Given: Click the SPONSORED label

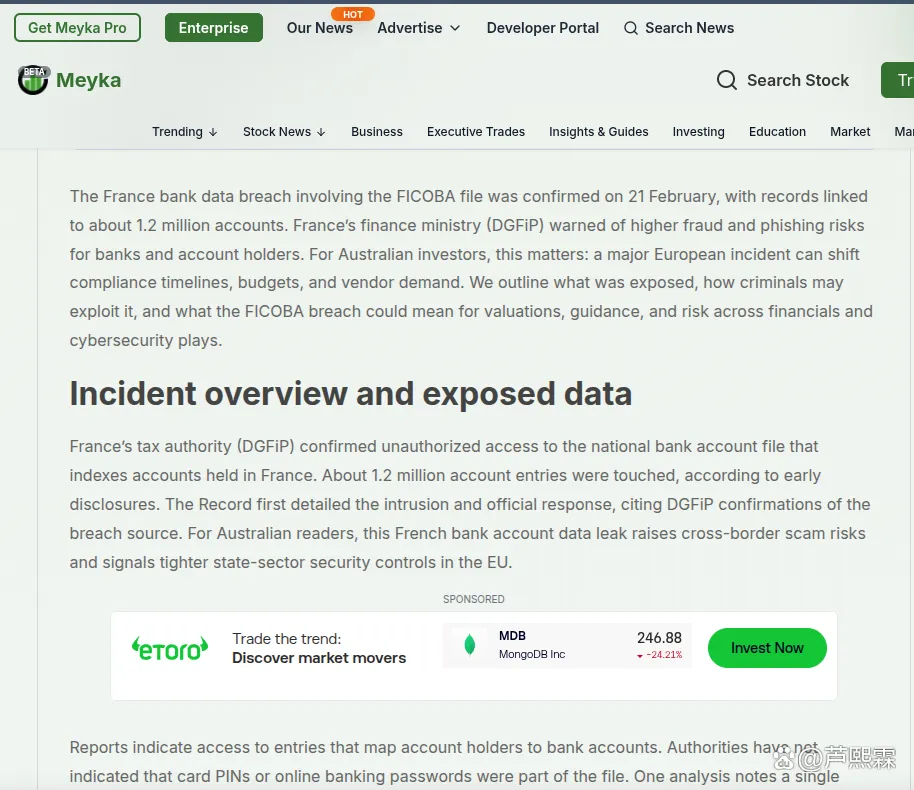Looking at the screenshot, I should click(473, 599).
